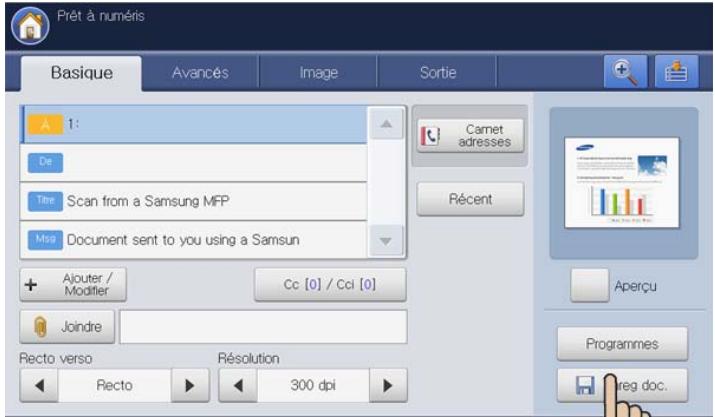This screenshot has width=715, height=417.
Task: Switch to the Basique tab
Action: point(81,73)
